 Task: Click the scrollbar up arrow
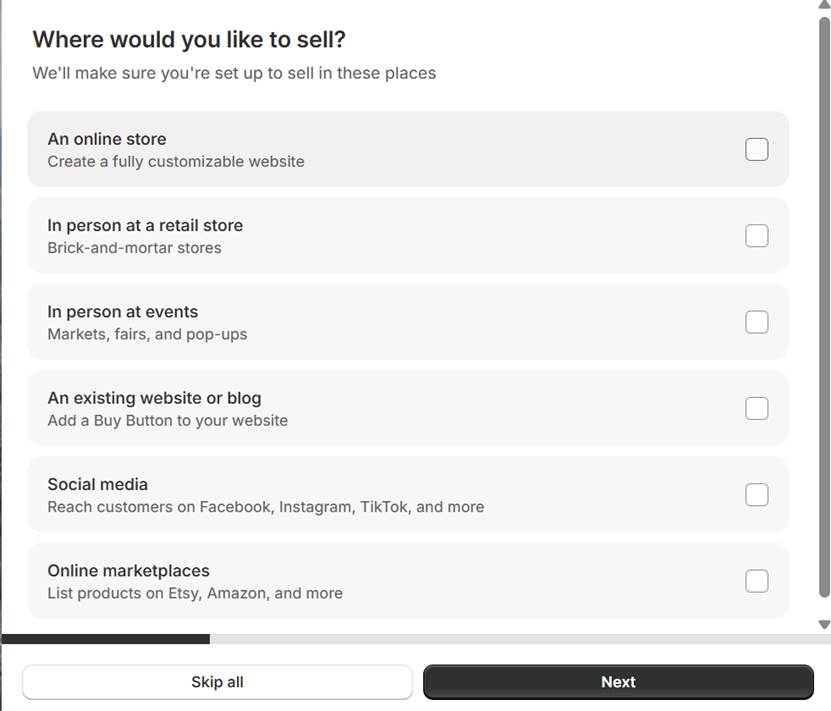point(824,7)
